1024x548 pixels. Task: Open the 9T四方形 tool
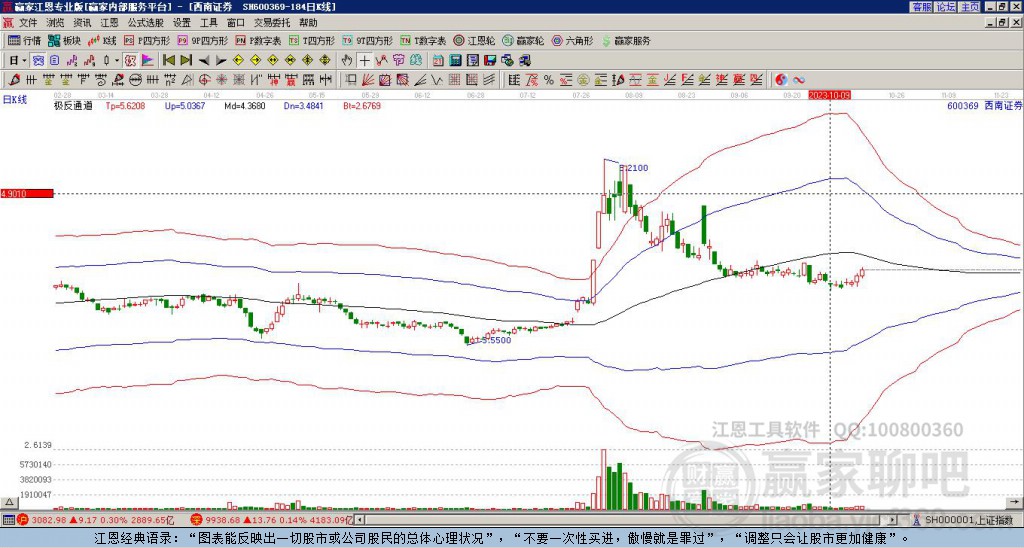(x=368, y=40)
